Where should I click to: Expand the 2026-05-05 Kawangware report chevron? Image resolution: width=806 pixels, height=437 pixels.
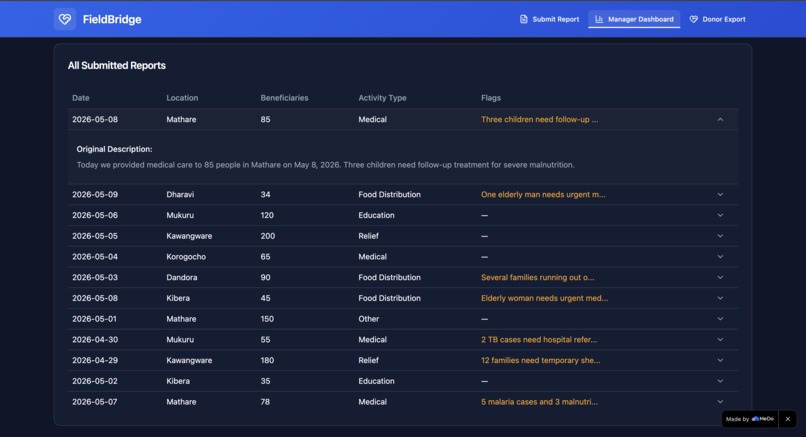coord(720,236)
